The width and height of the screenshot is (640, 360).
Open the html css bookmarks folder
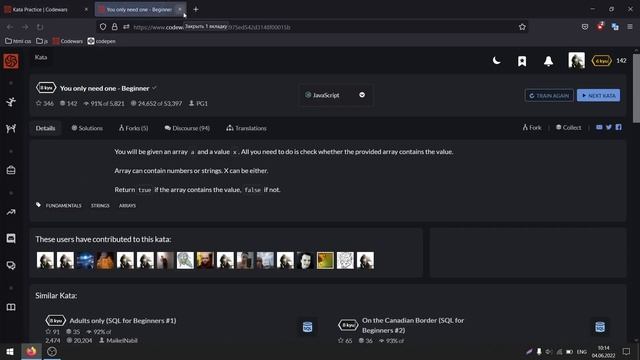18,41
